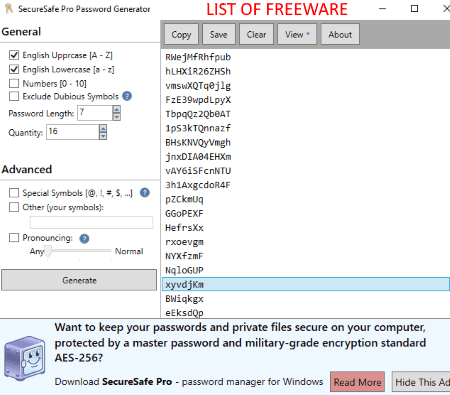Enable Other (your symbols) checkbox
The height and width of the screenshot is (395, 450).
pyautogui.click(x=14, y=207)
